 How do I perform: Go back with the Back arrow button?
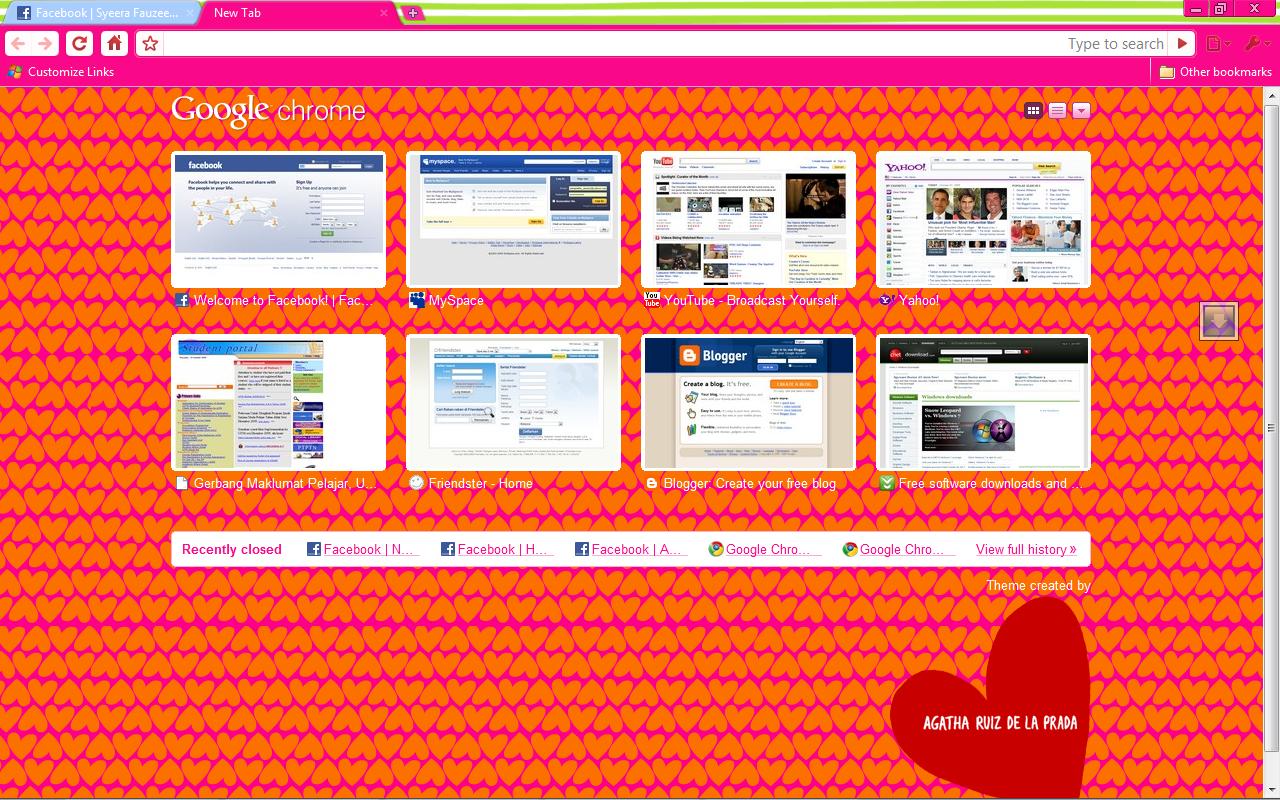pyautogui.click(x=18, y=44)
